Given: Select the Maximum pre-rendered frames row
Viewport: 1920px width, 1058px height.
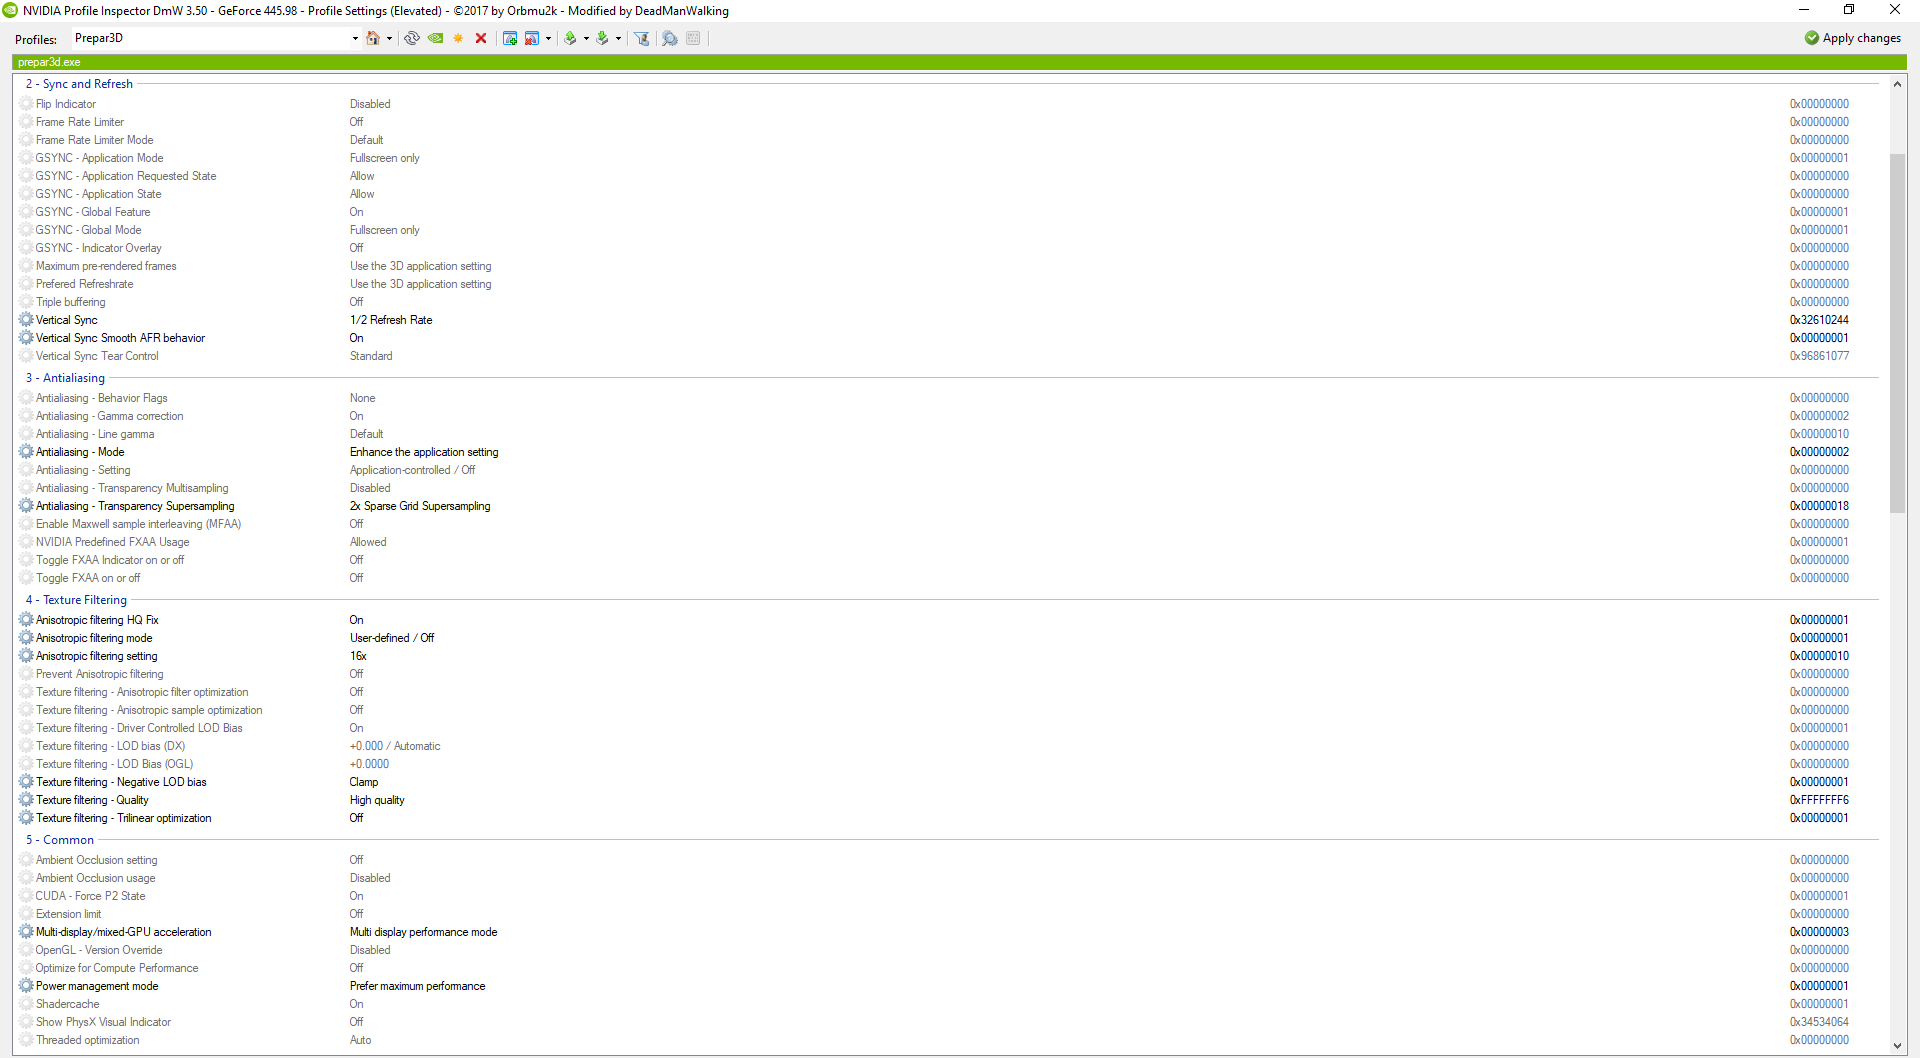Looking at the screenshot, I should pos(948,266).
